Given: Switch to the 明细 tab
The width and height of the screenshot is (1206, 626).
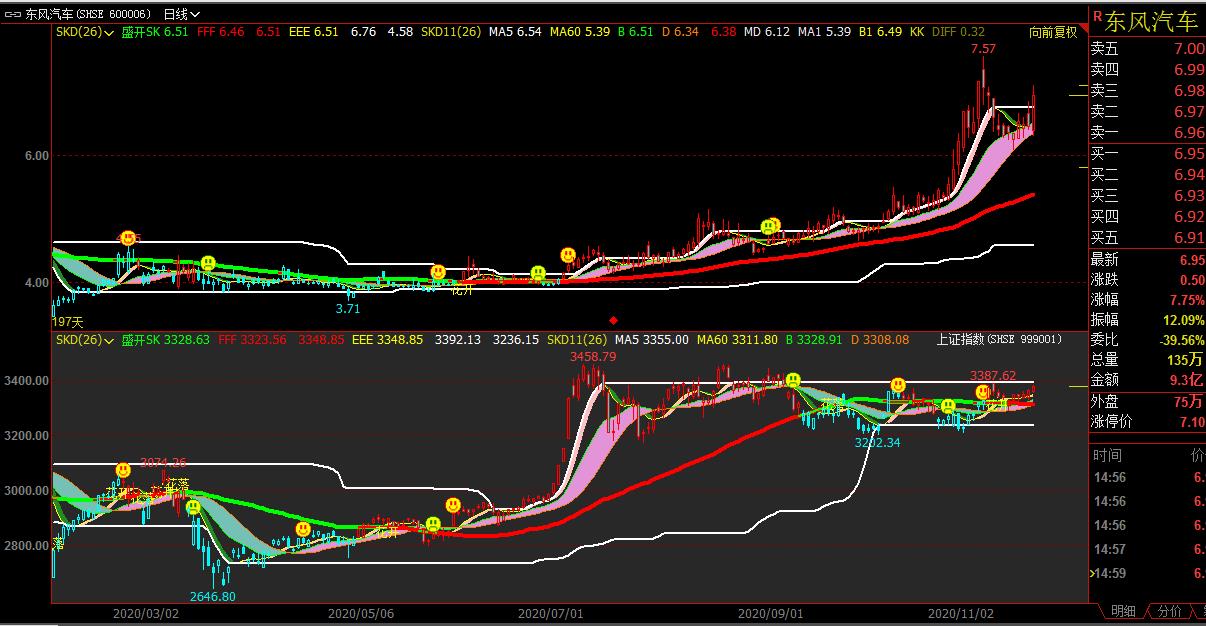Looking at the screenshot, I should 1124,611.
